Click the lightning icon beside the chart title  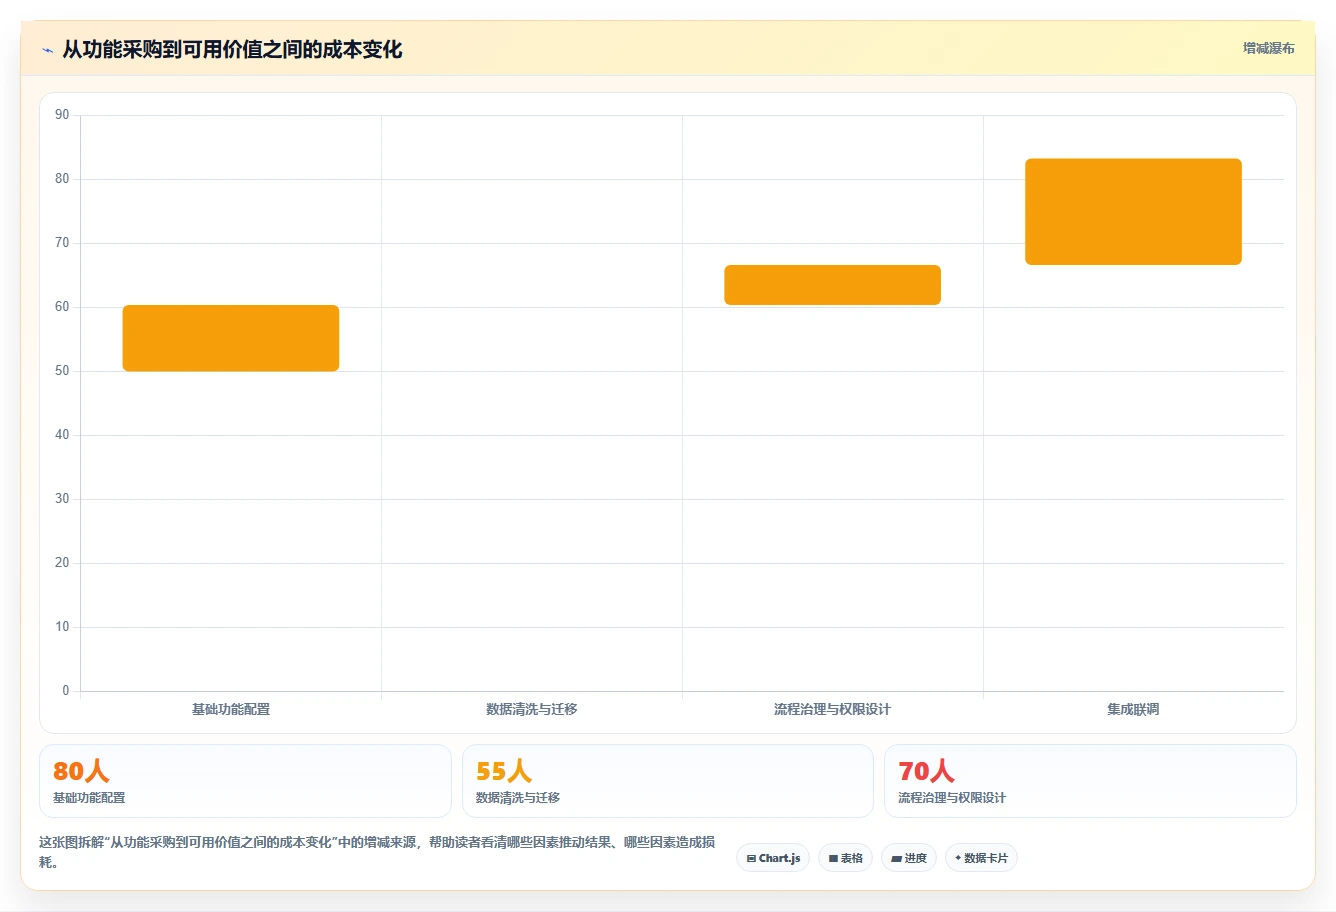coord(47,50)
